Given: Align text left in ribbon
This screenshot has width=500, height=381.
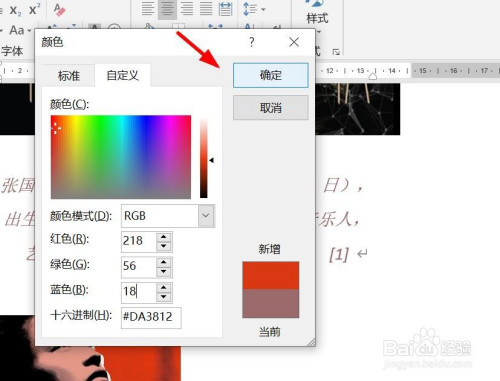Looking at the screenshot, I should [147, 9].
